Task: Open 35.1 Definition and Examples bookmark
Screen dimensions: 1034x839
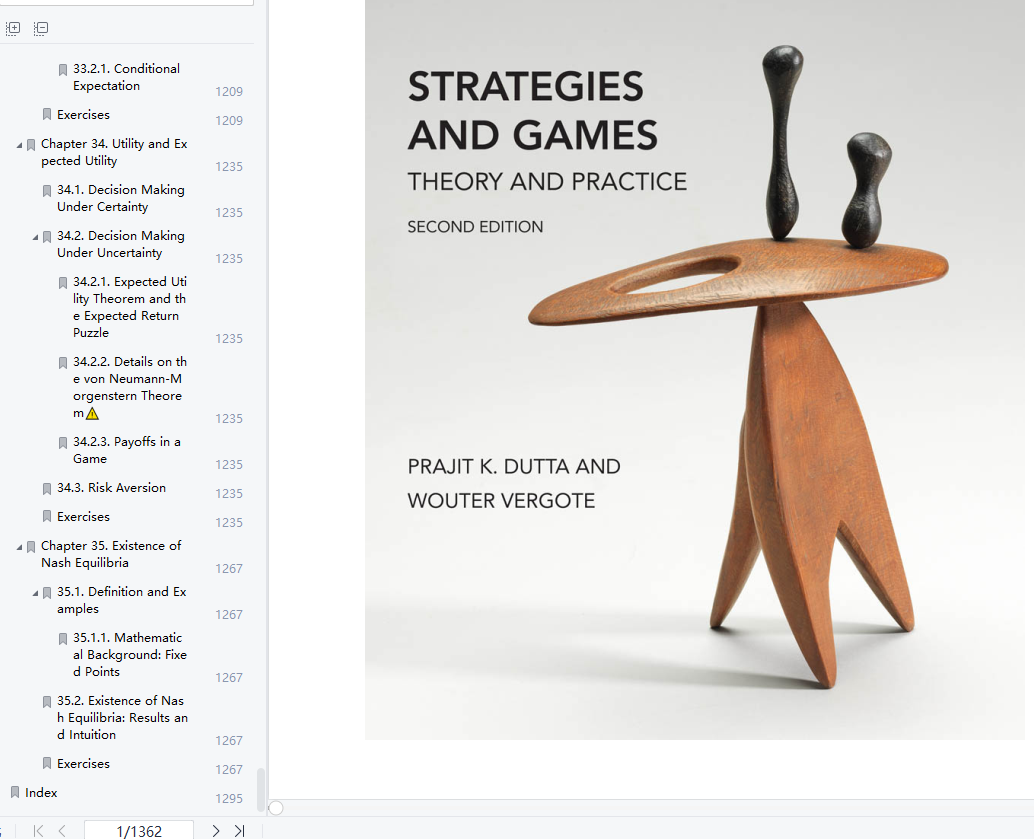Action: [x=121, y=600]
